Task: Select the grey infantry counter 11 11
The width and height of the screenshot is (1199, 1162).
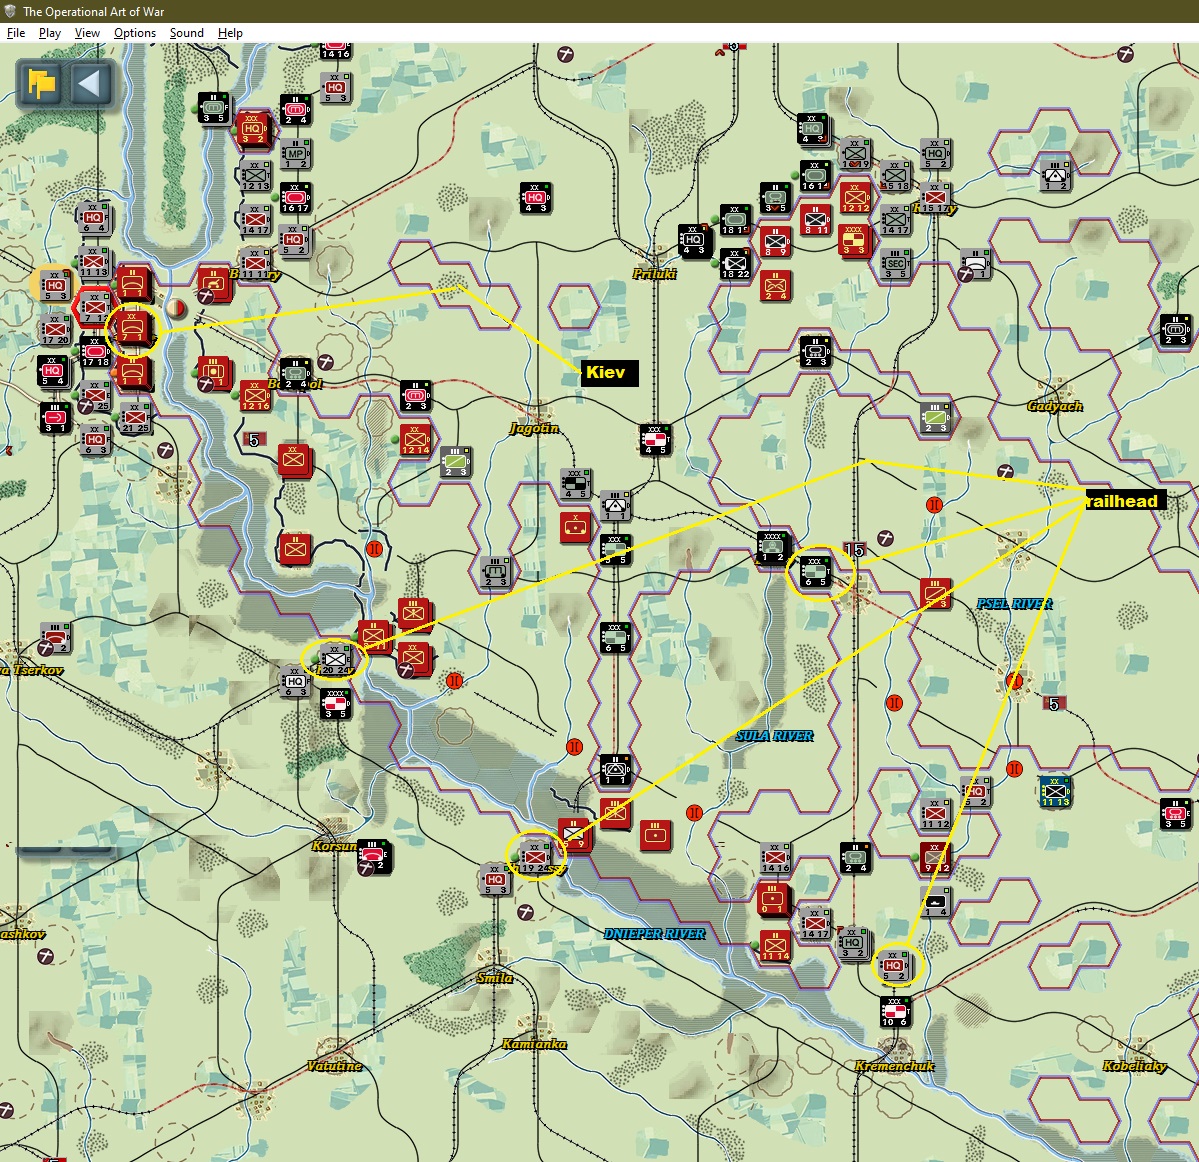Action: (254, 264)
